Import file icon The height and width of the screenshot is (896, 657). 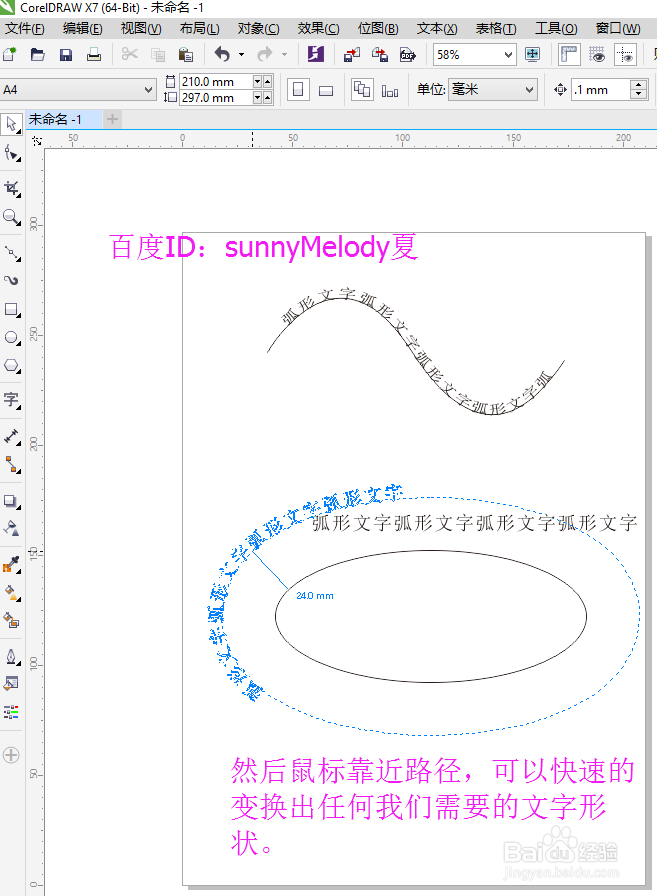point(351,55)
